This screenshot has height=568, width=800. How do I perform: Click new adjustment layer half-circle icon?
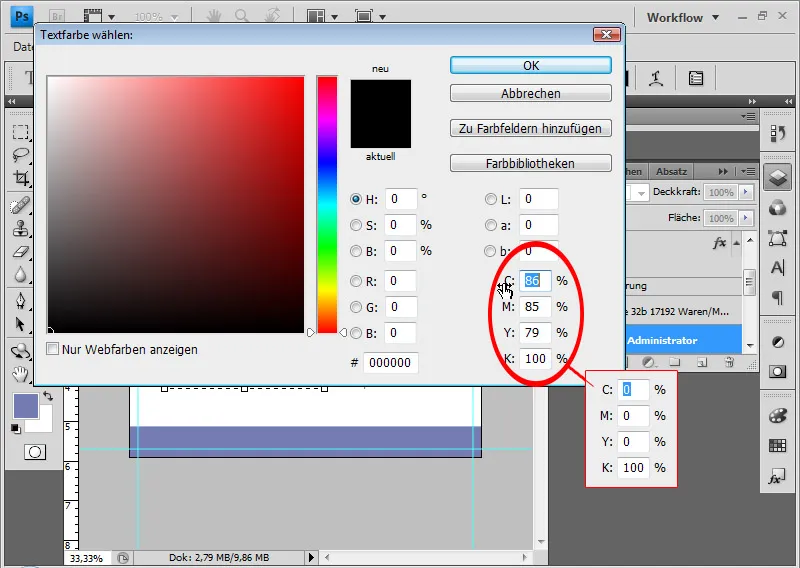click(x=648, y=362)
